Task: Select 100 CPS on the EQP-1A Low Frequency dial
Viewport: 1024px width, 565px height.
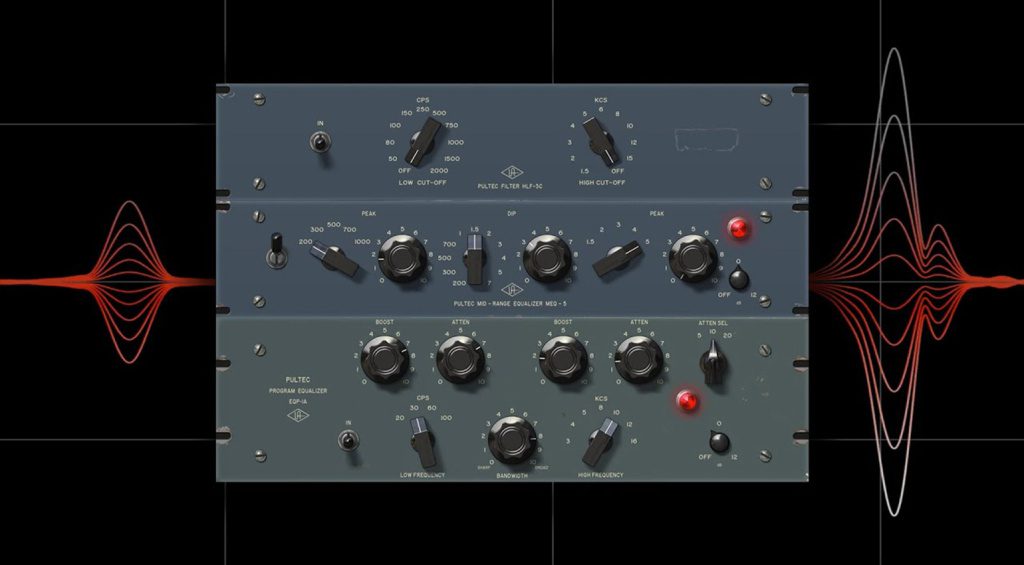Action: coord(446,417)
